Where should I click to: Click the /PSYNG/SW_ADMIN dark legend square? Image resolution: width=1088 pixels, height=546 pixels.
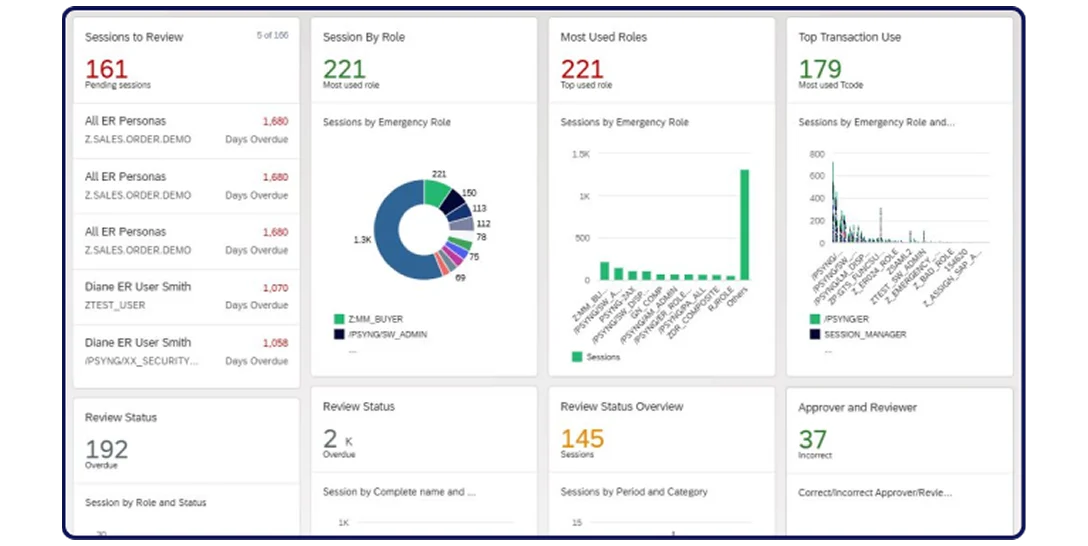coord(339,334)
